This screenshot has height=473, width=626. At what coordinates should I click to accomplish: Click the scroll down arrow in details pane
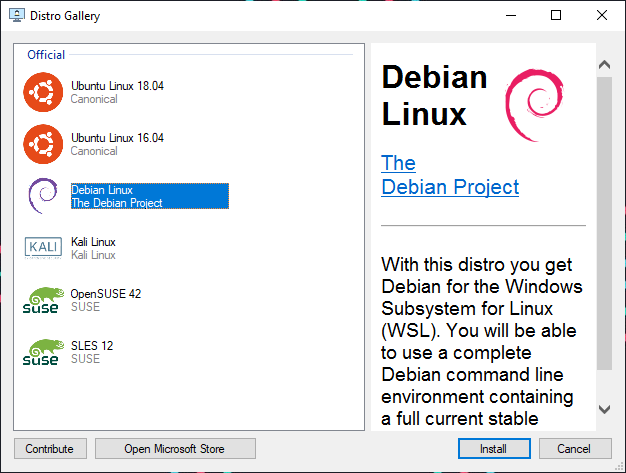604,409
